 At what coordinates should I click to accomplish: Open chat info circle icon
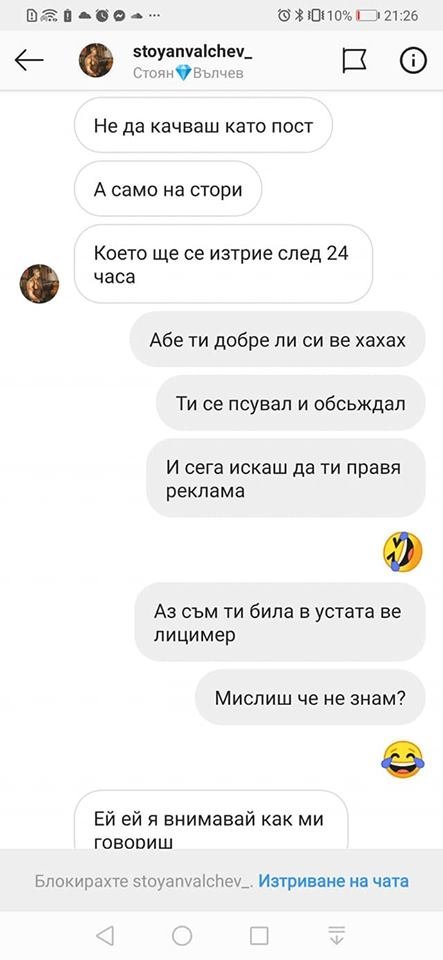pos(413,60)
